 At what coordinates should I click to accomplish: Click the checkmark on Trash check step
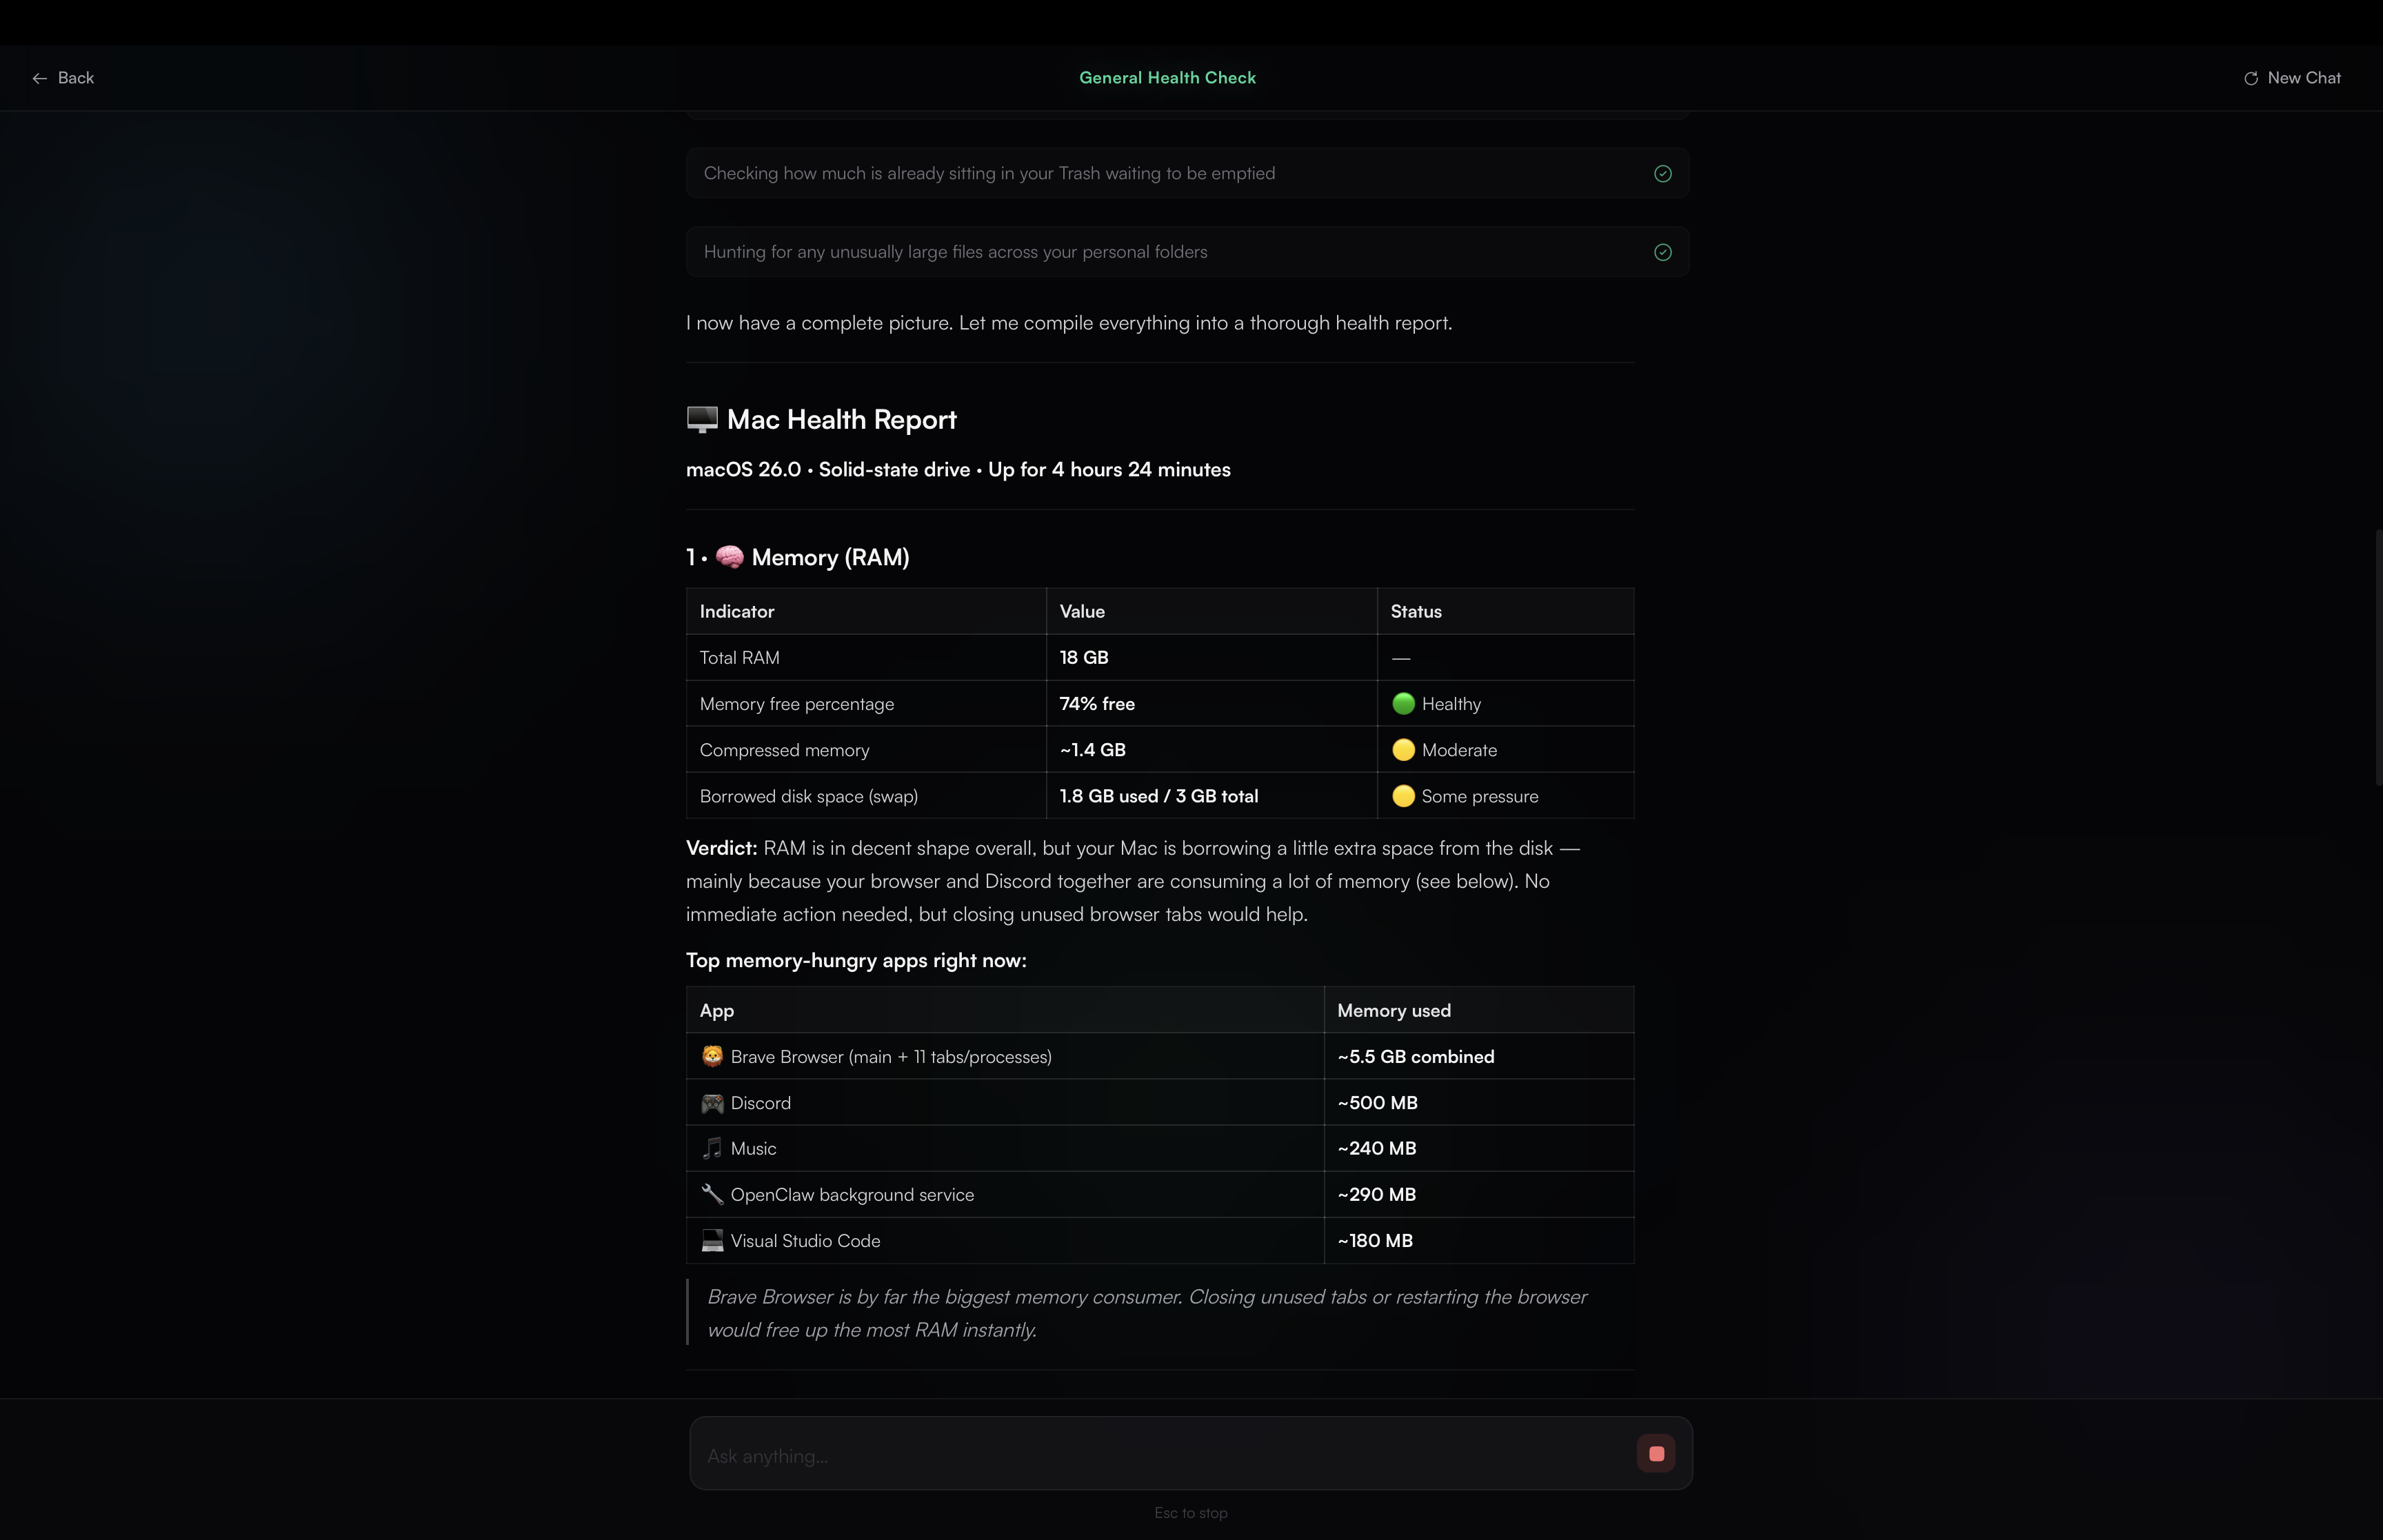click(x=1662, y=174)
